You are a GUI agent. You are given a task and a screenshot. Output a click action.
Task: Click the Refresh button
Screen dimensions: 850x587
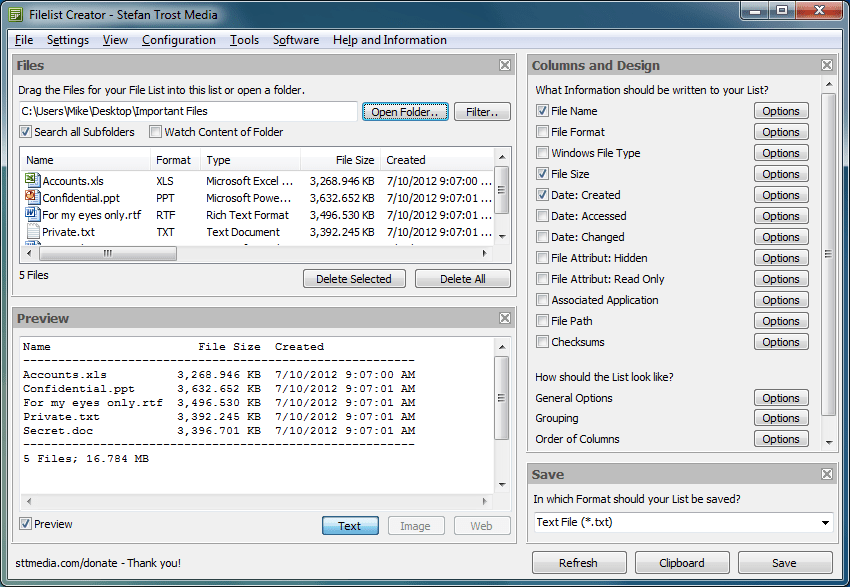click(578, 563)
